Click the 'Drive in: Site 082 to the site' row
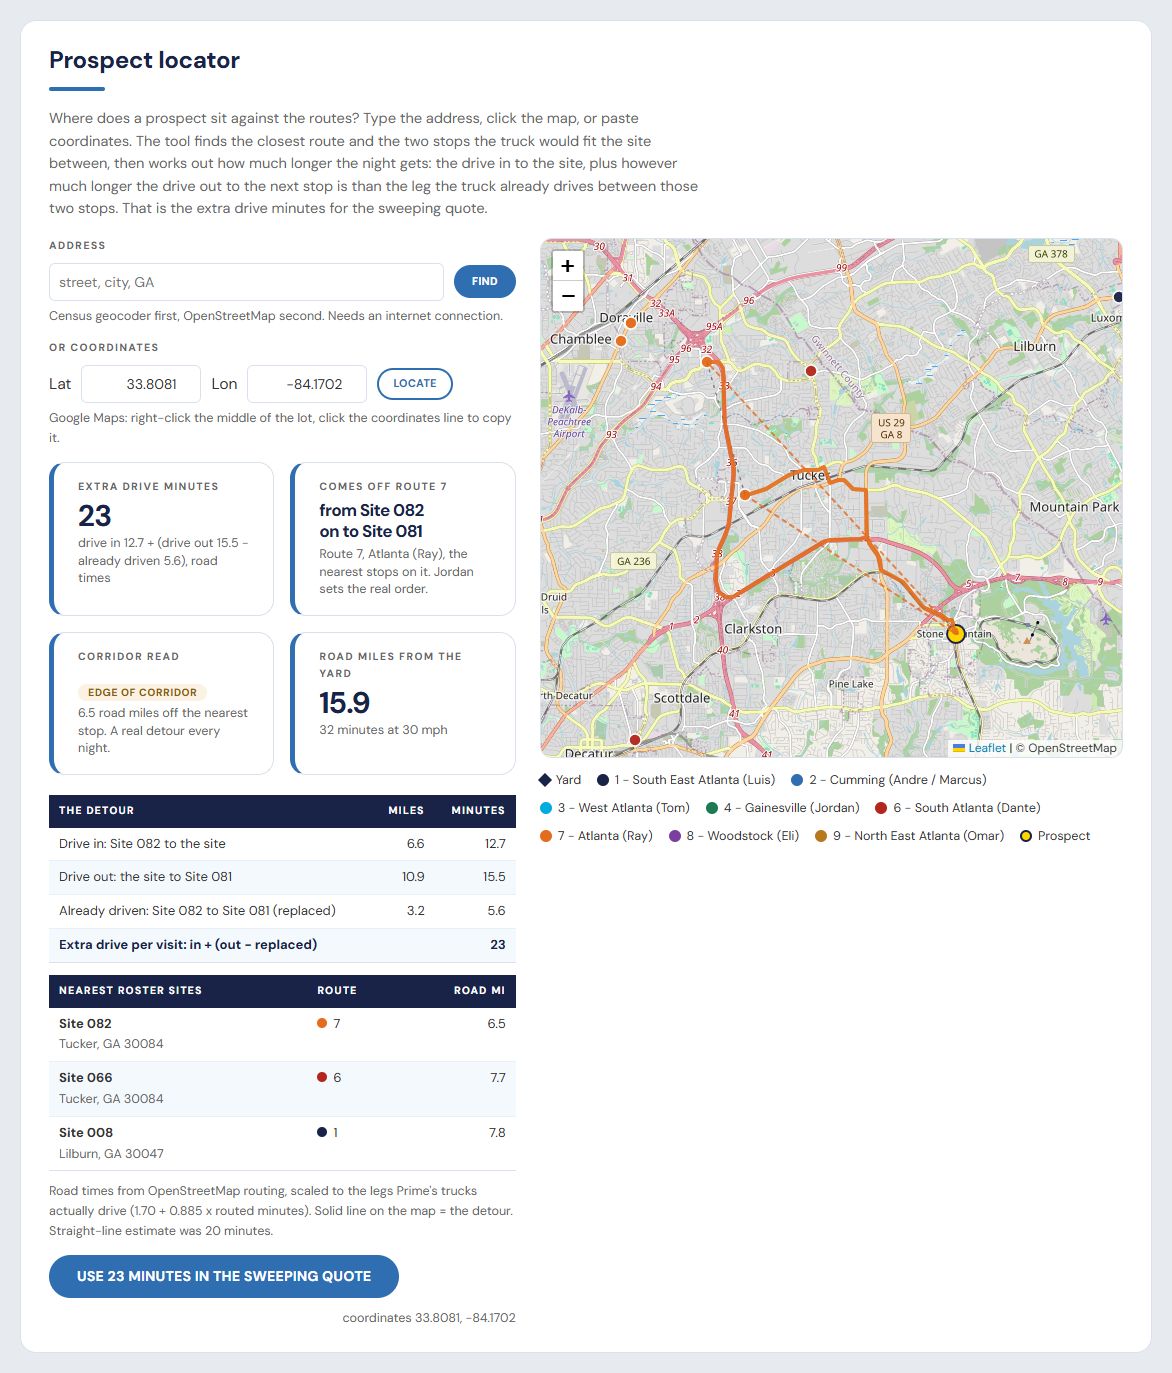1172x1373 pixels. coord(282,844)
